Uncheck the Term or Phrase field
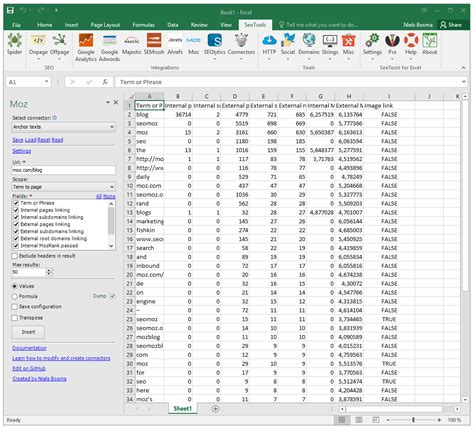 click(16, 203)
